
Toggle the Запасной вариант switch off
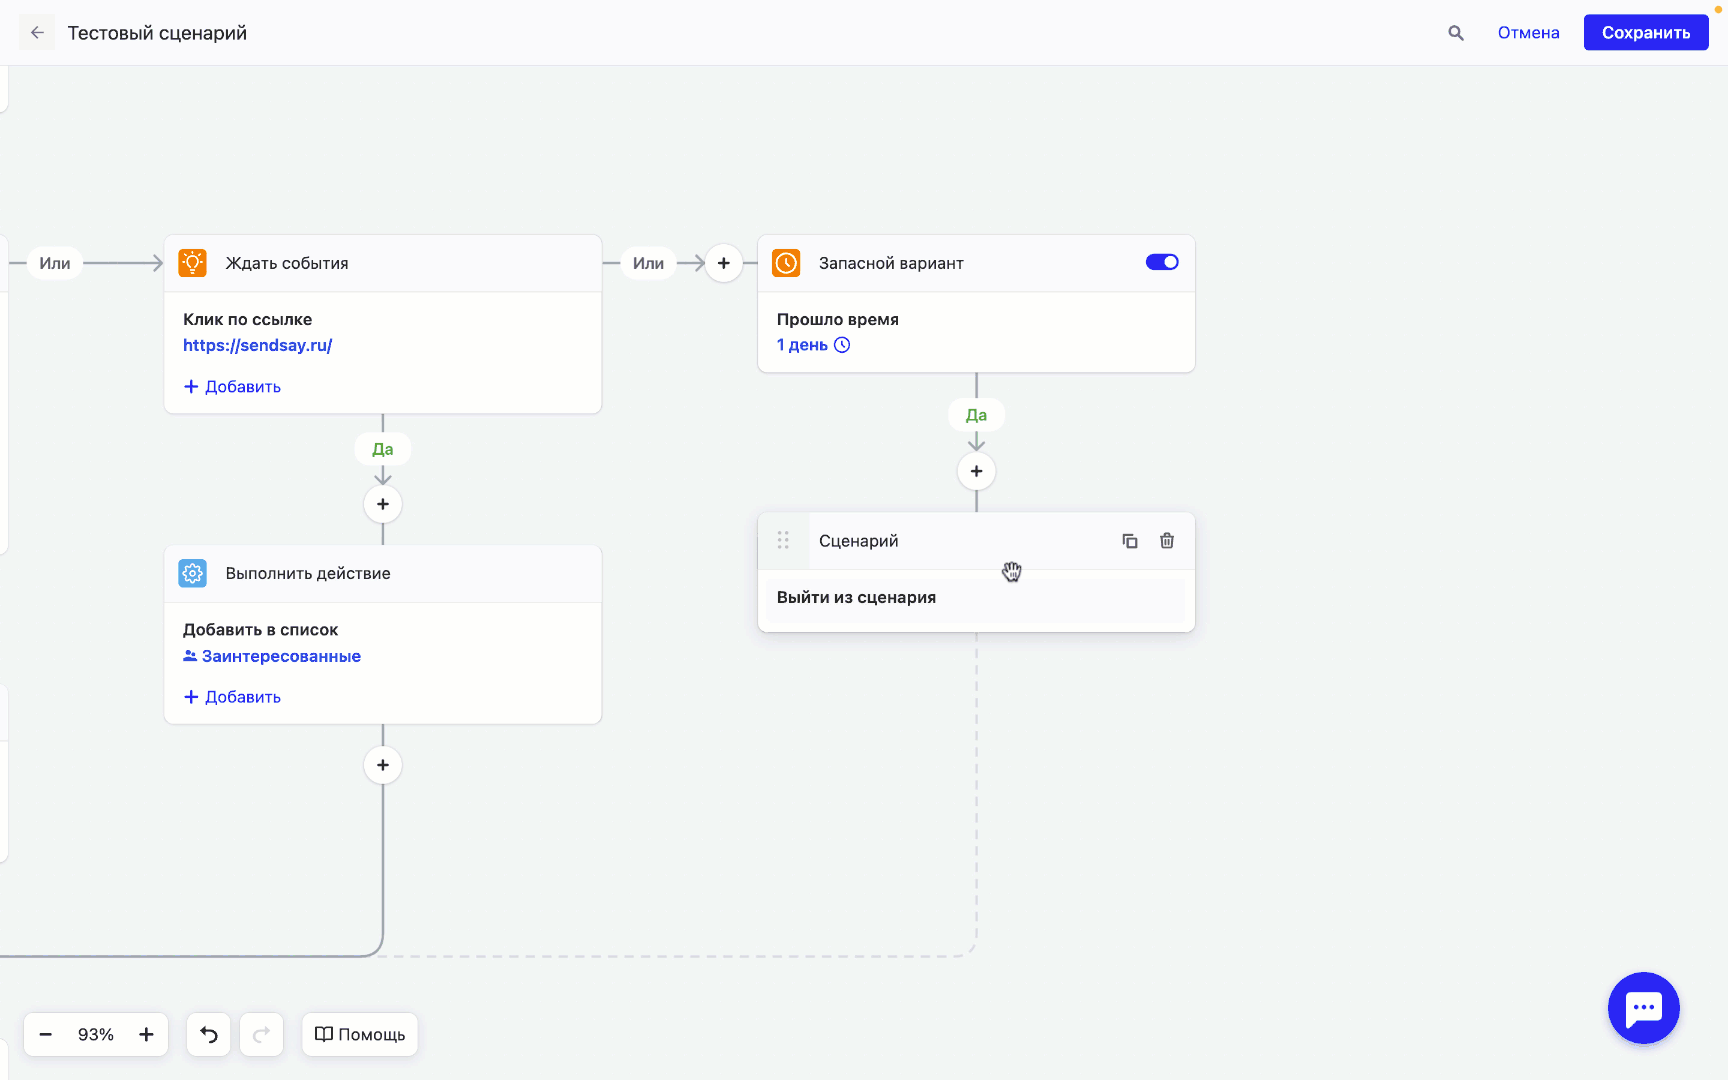coord(1162,262)
